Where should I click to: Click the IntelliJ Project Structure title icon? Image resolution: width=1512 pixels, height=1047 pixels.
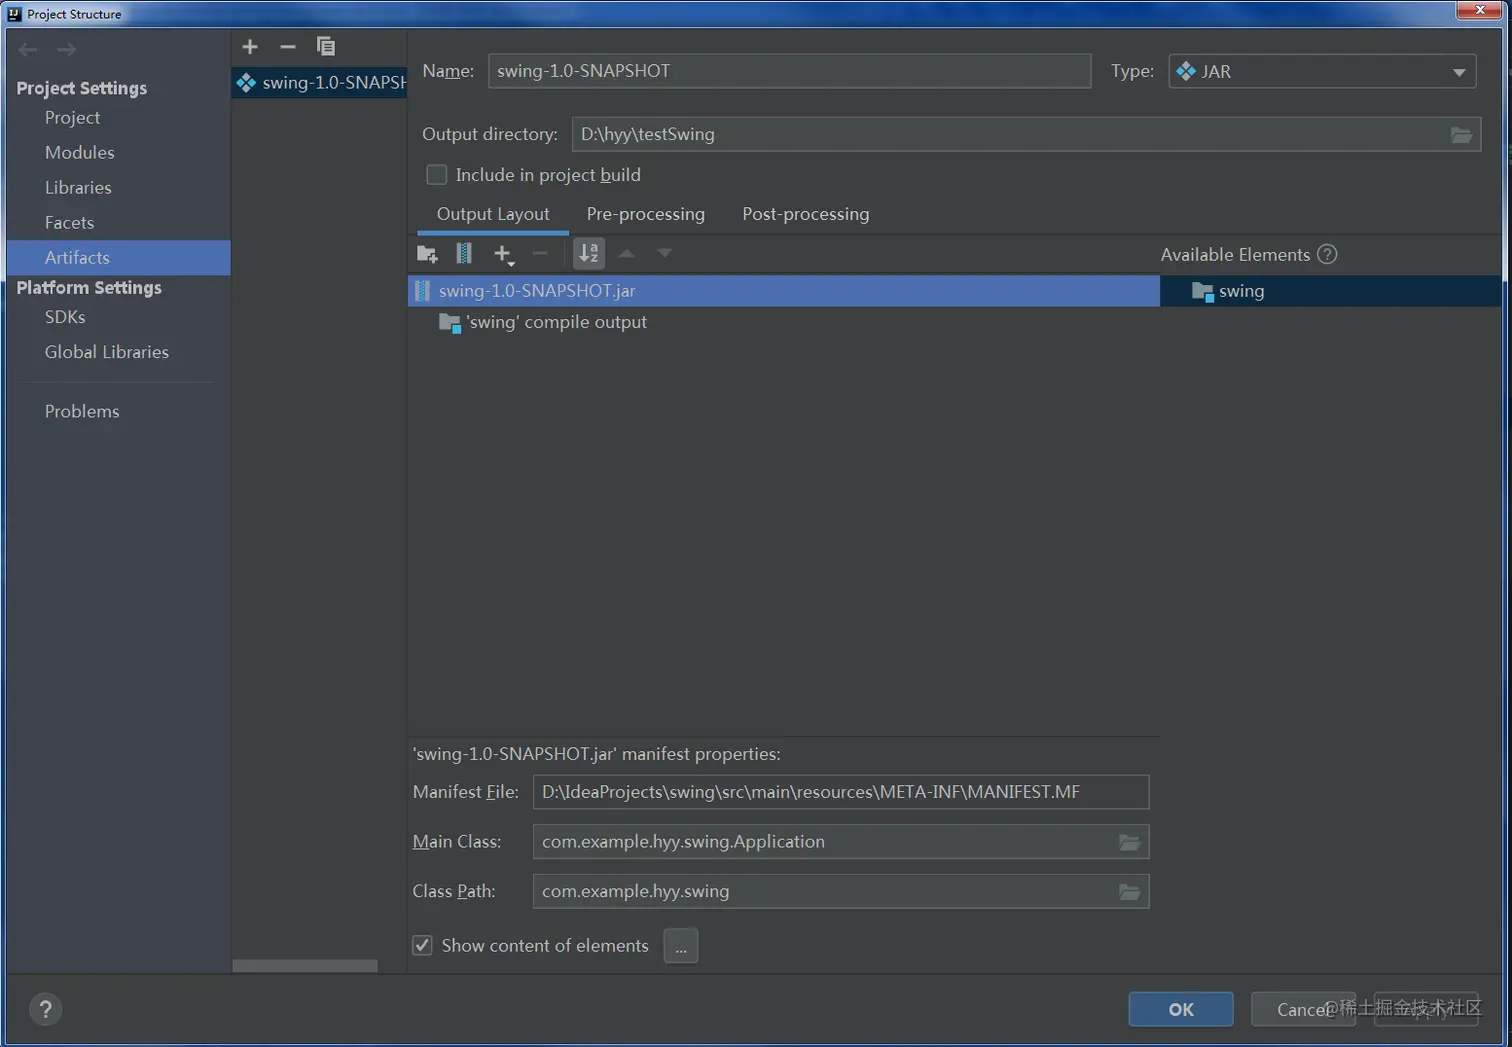point(14,14)
